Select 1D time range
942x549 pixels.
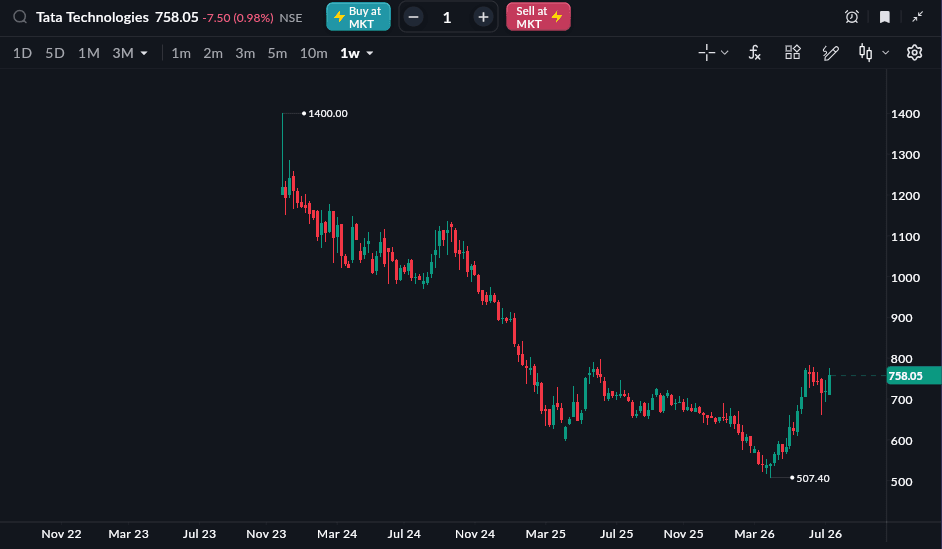point(22,53)
